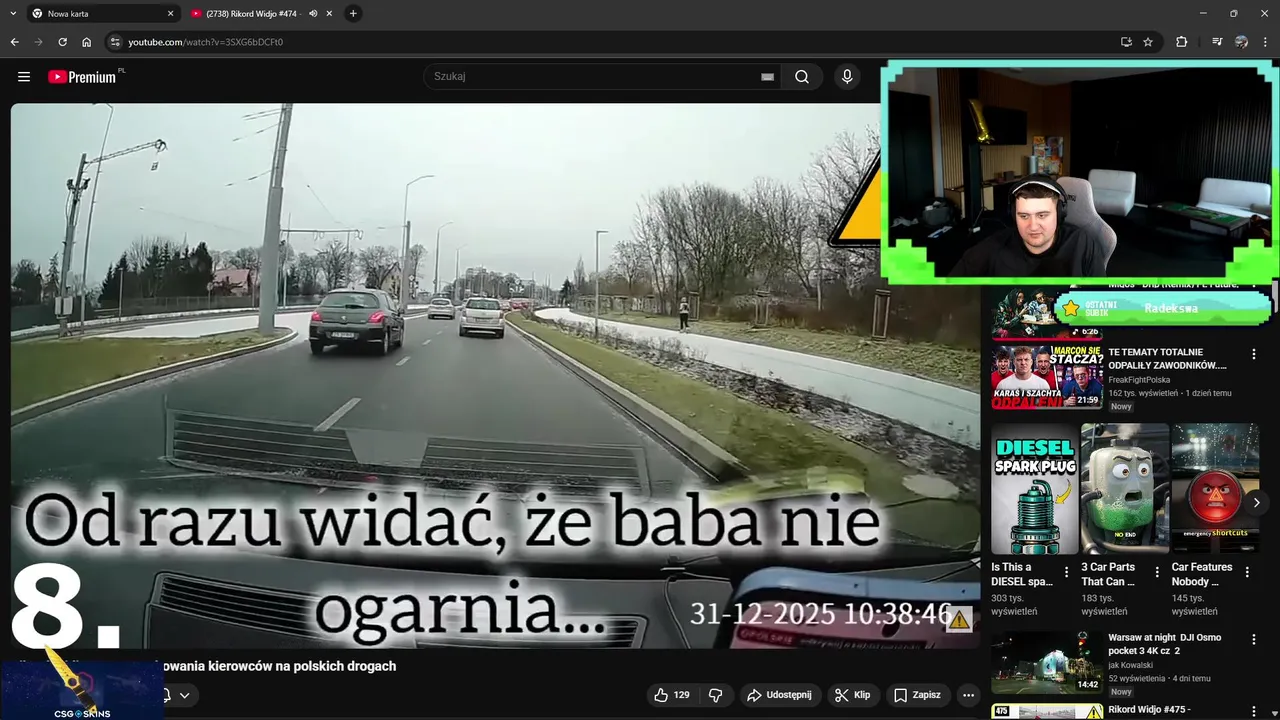Mute the tab via speaker icon
The width and height of the screenshot is (1280, 720).
pyautogui.click(x=313, y=14)
